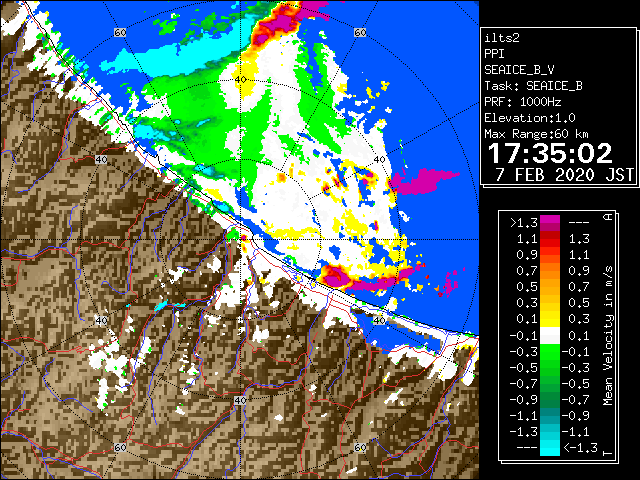This screenshot has width=640, height=480.
Task: Click the '40' ring label due south
Action: pos(240,400)
